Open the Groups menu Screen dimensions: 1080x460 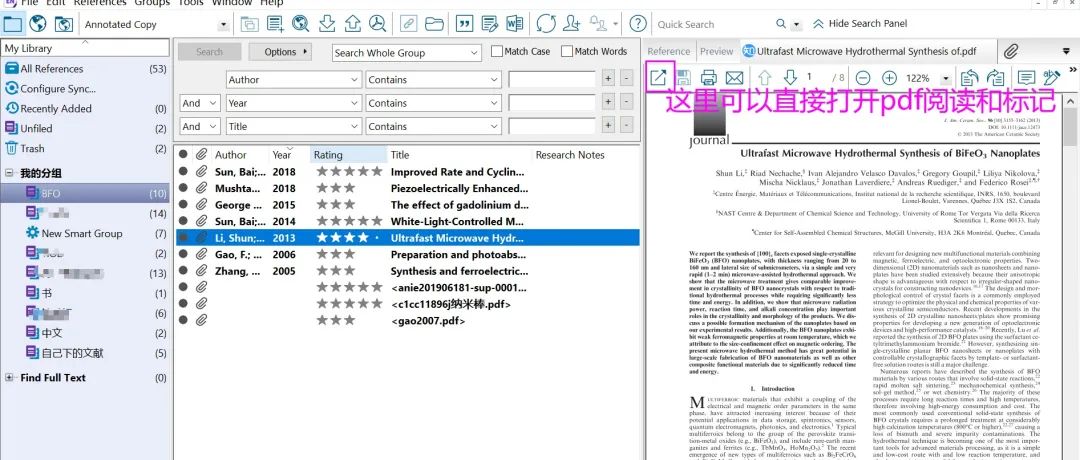[152, 3]
